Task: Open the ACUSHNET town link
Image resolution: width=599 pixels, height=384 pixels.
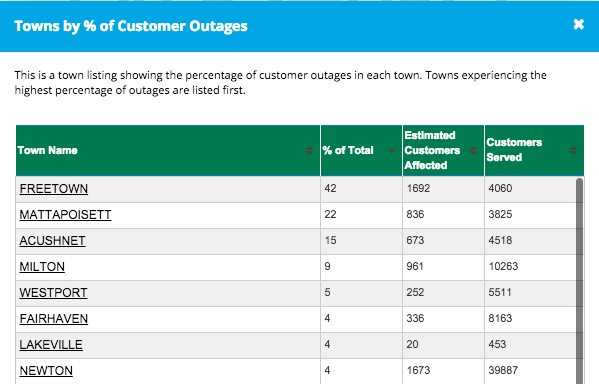Action: click(52, 241)
